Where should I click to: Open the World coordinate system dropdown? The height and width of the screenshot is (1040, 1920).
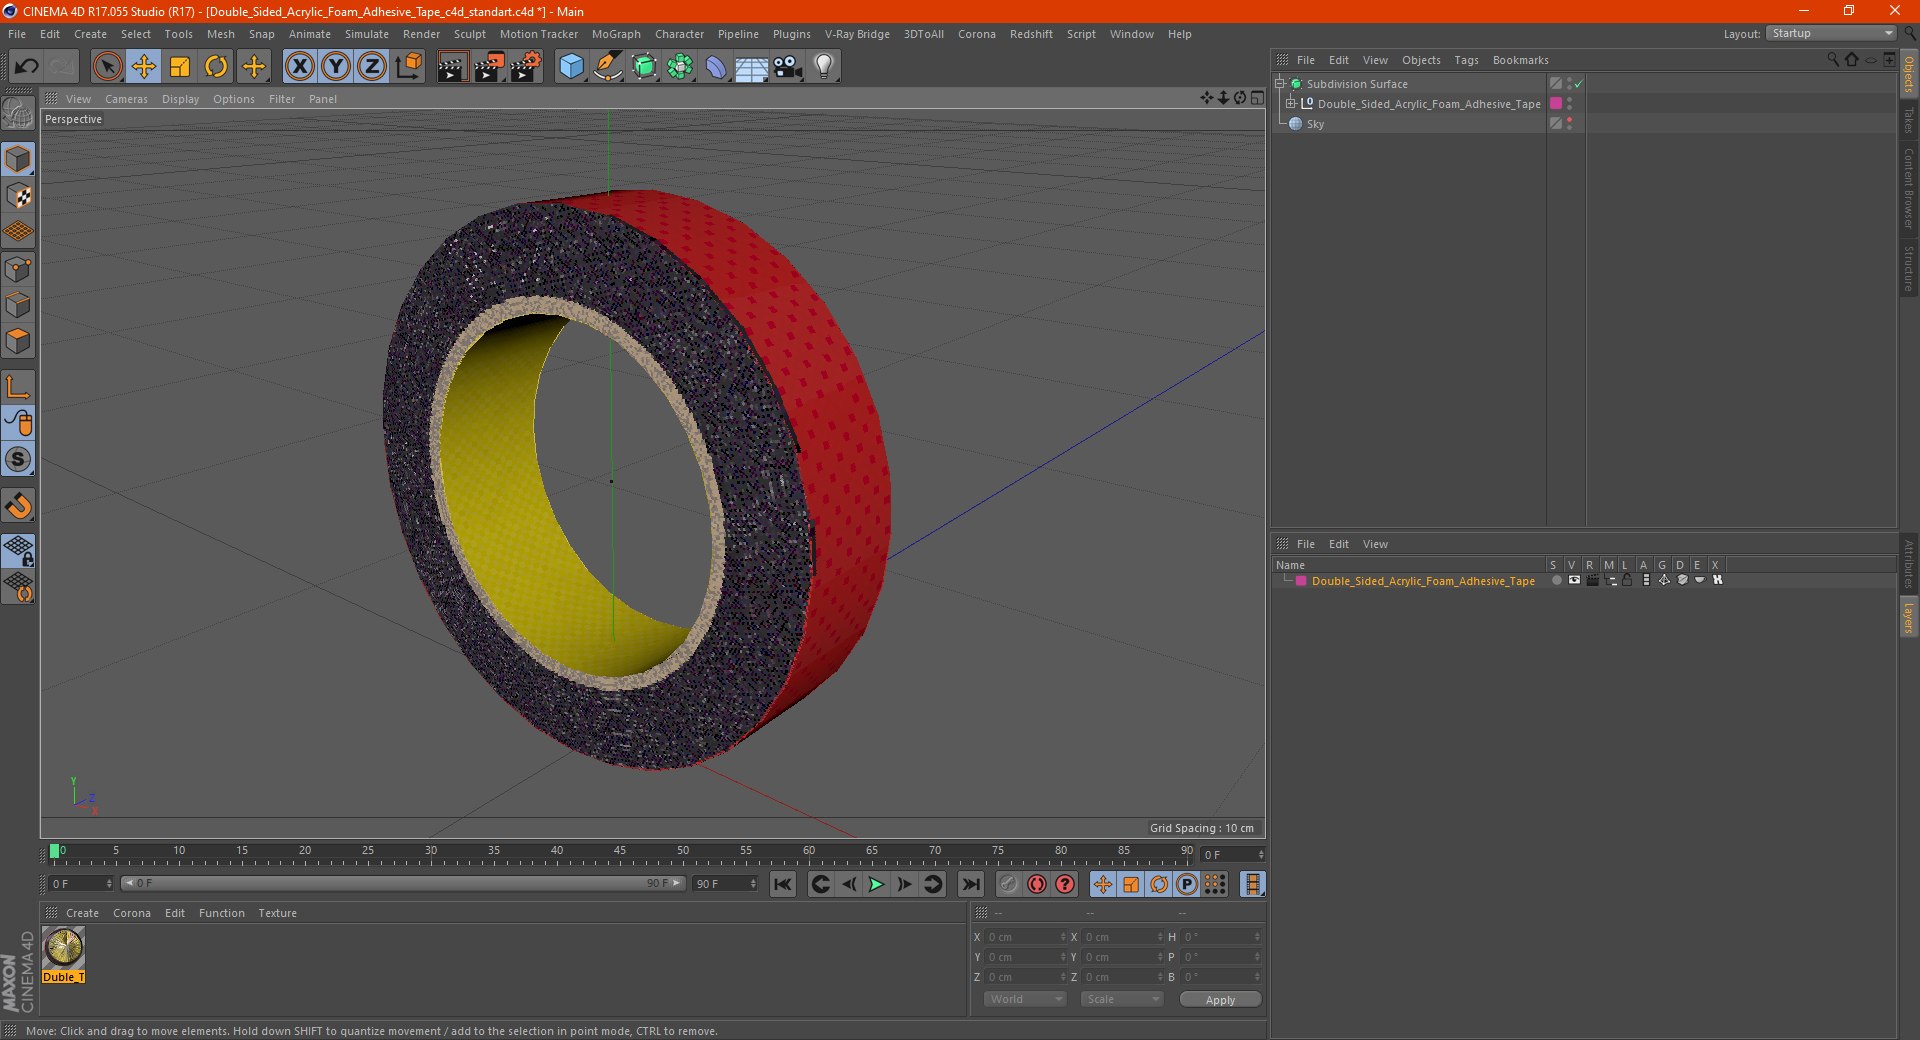click(x=1025, y=999)
